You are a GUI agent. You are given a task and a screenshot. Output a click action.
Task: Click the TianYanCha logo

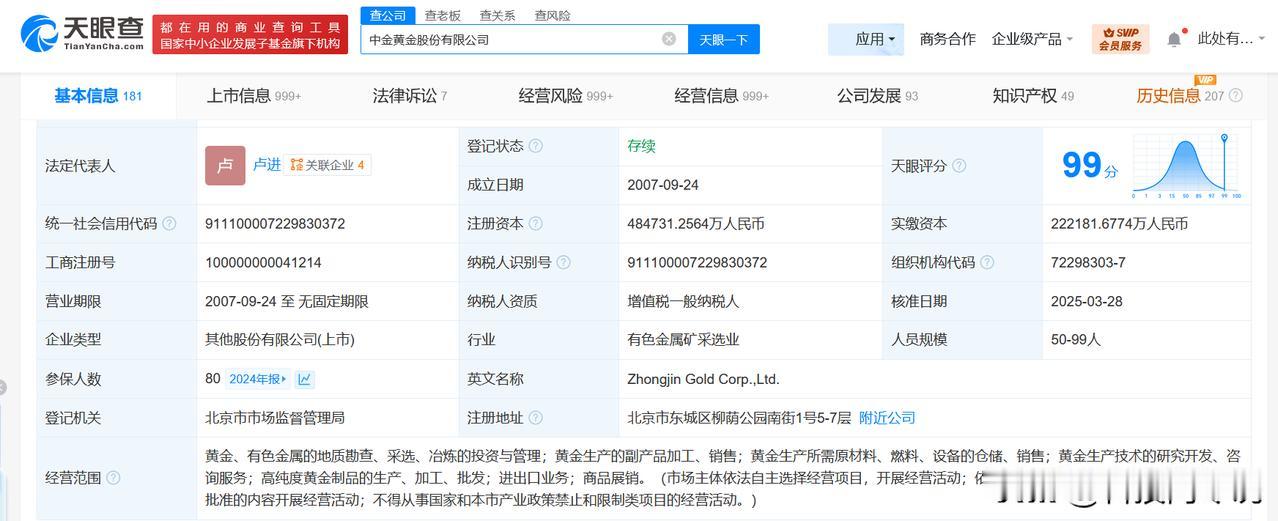point(84,36)
